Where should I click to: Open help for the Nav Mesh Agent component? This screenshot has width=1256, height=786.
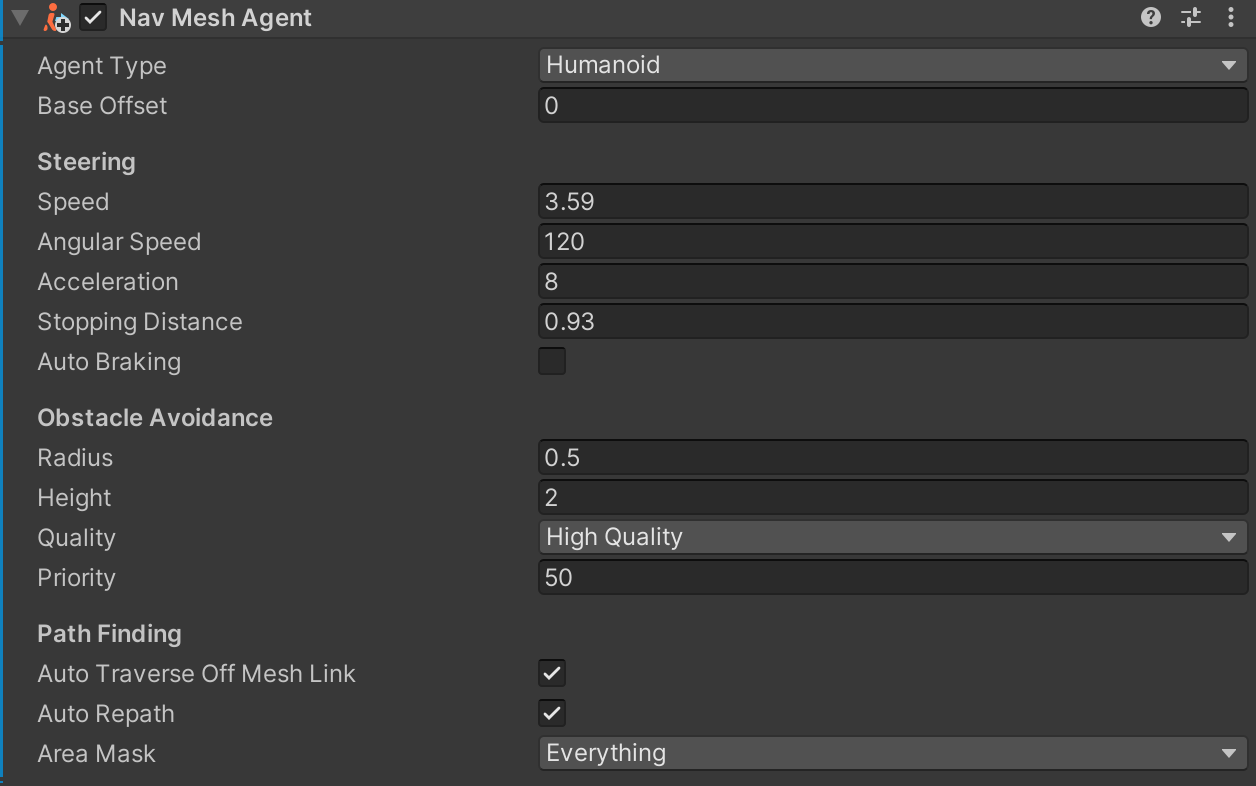click(x=1149, y=17)
